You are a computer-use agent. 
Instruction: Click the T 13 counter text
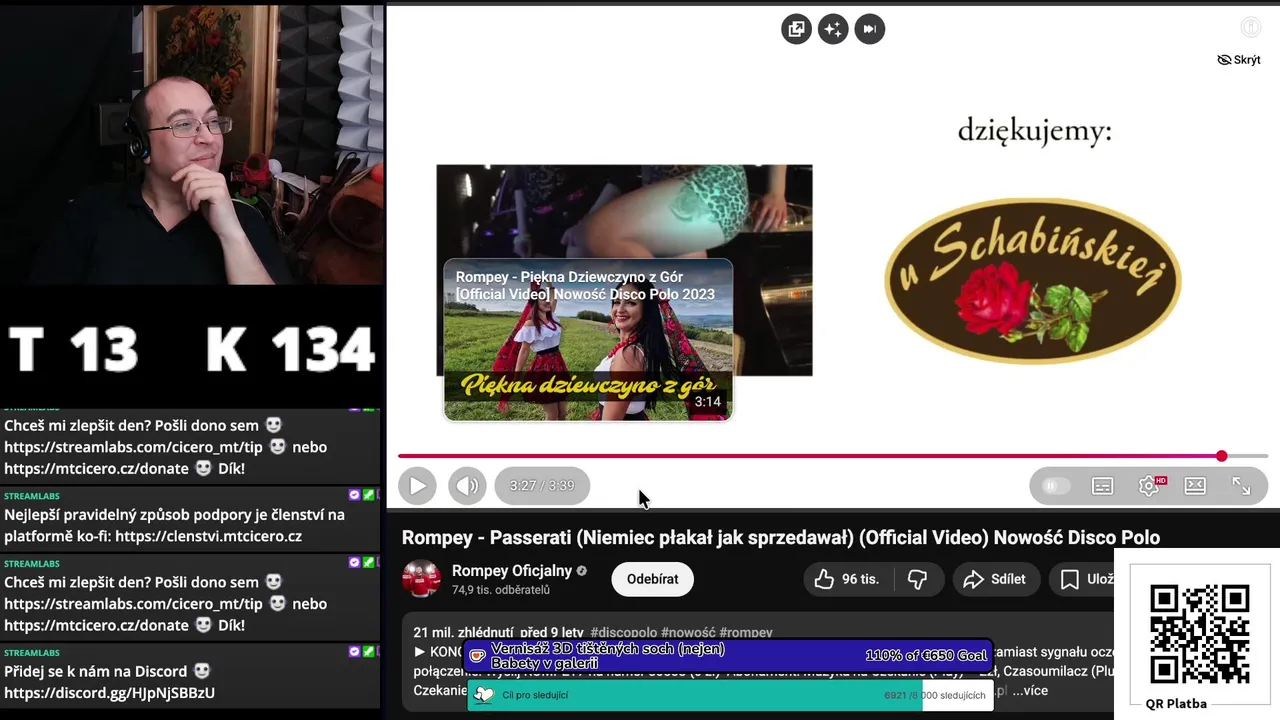click(73, 350)
